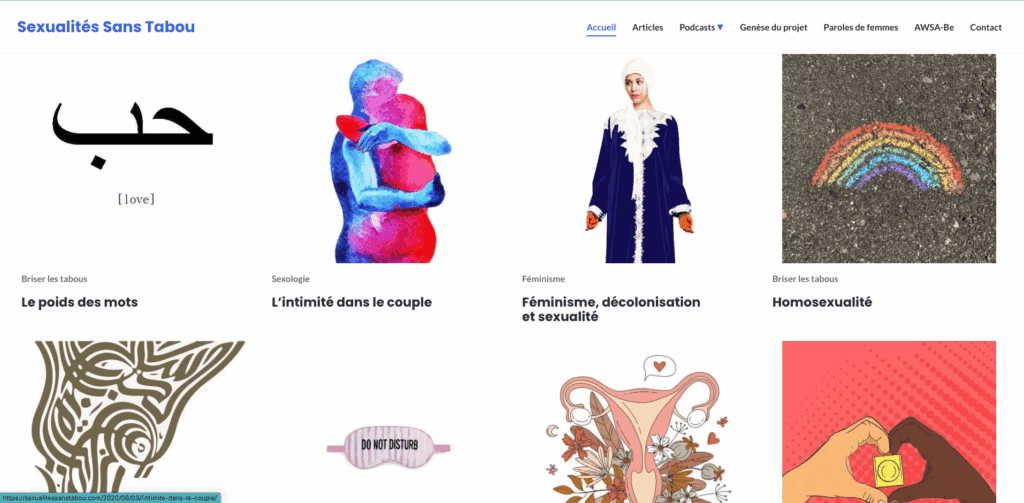The height and width of the screenshot is (503, 1024).
Task: Read the article Le poids des mots
Action: pos(80,302)
